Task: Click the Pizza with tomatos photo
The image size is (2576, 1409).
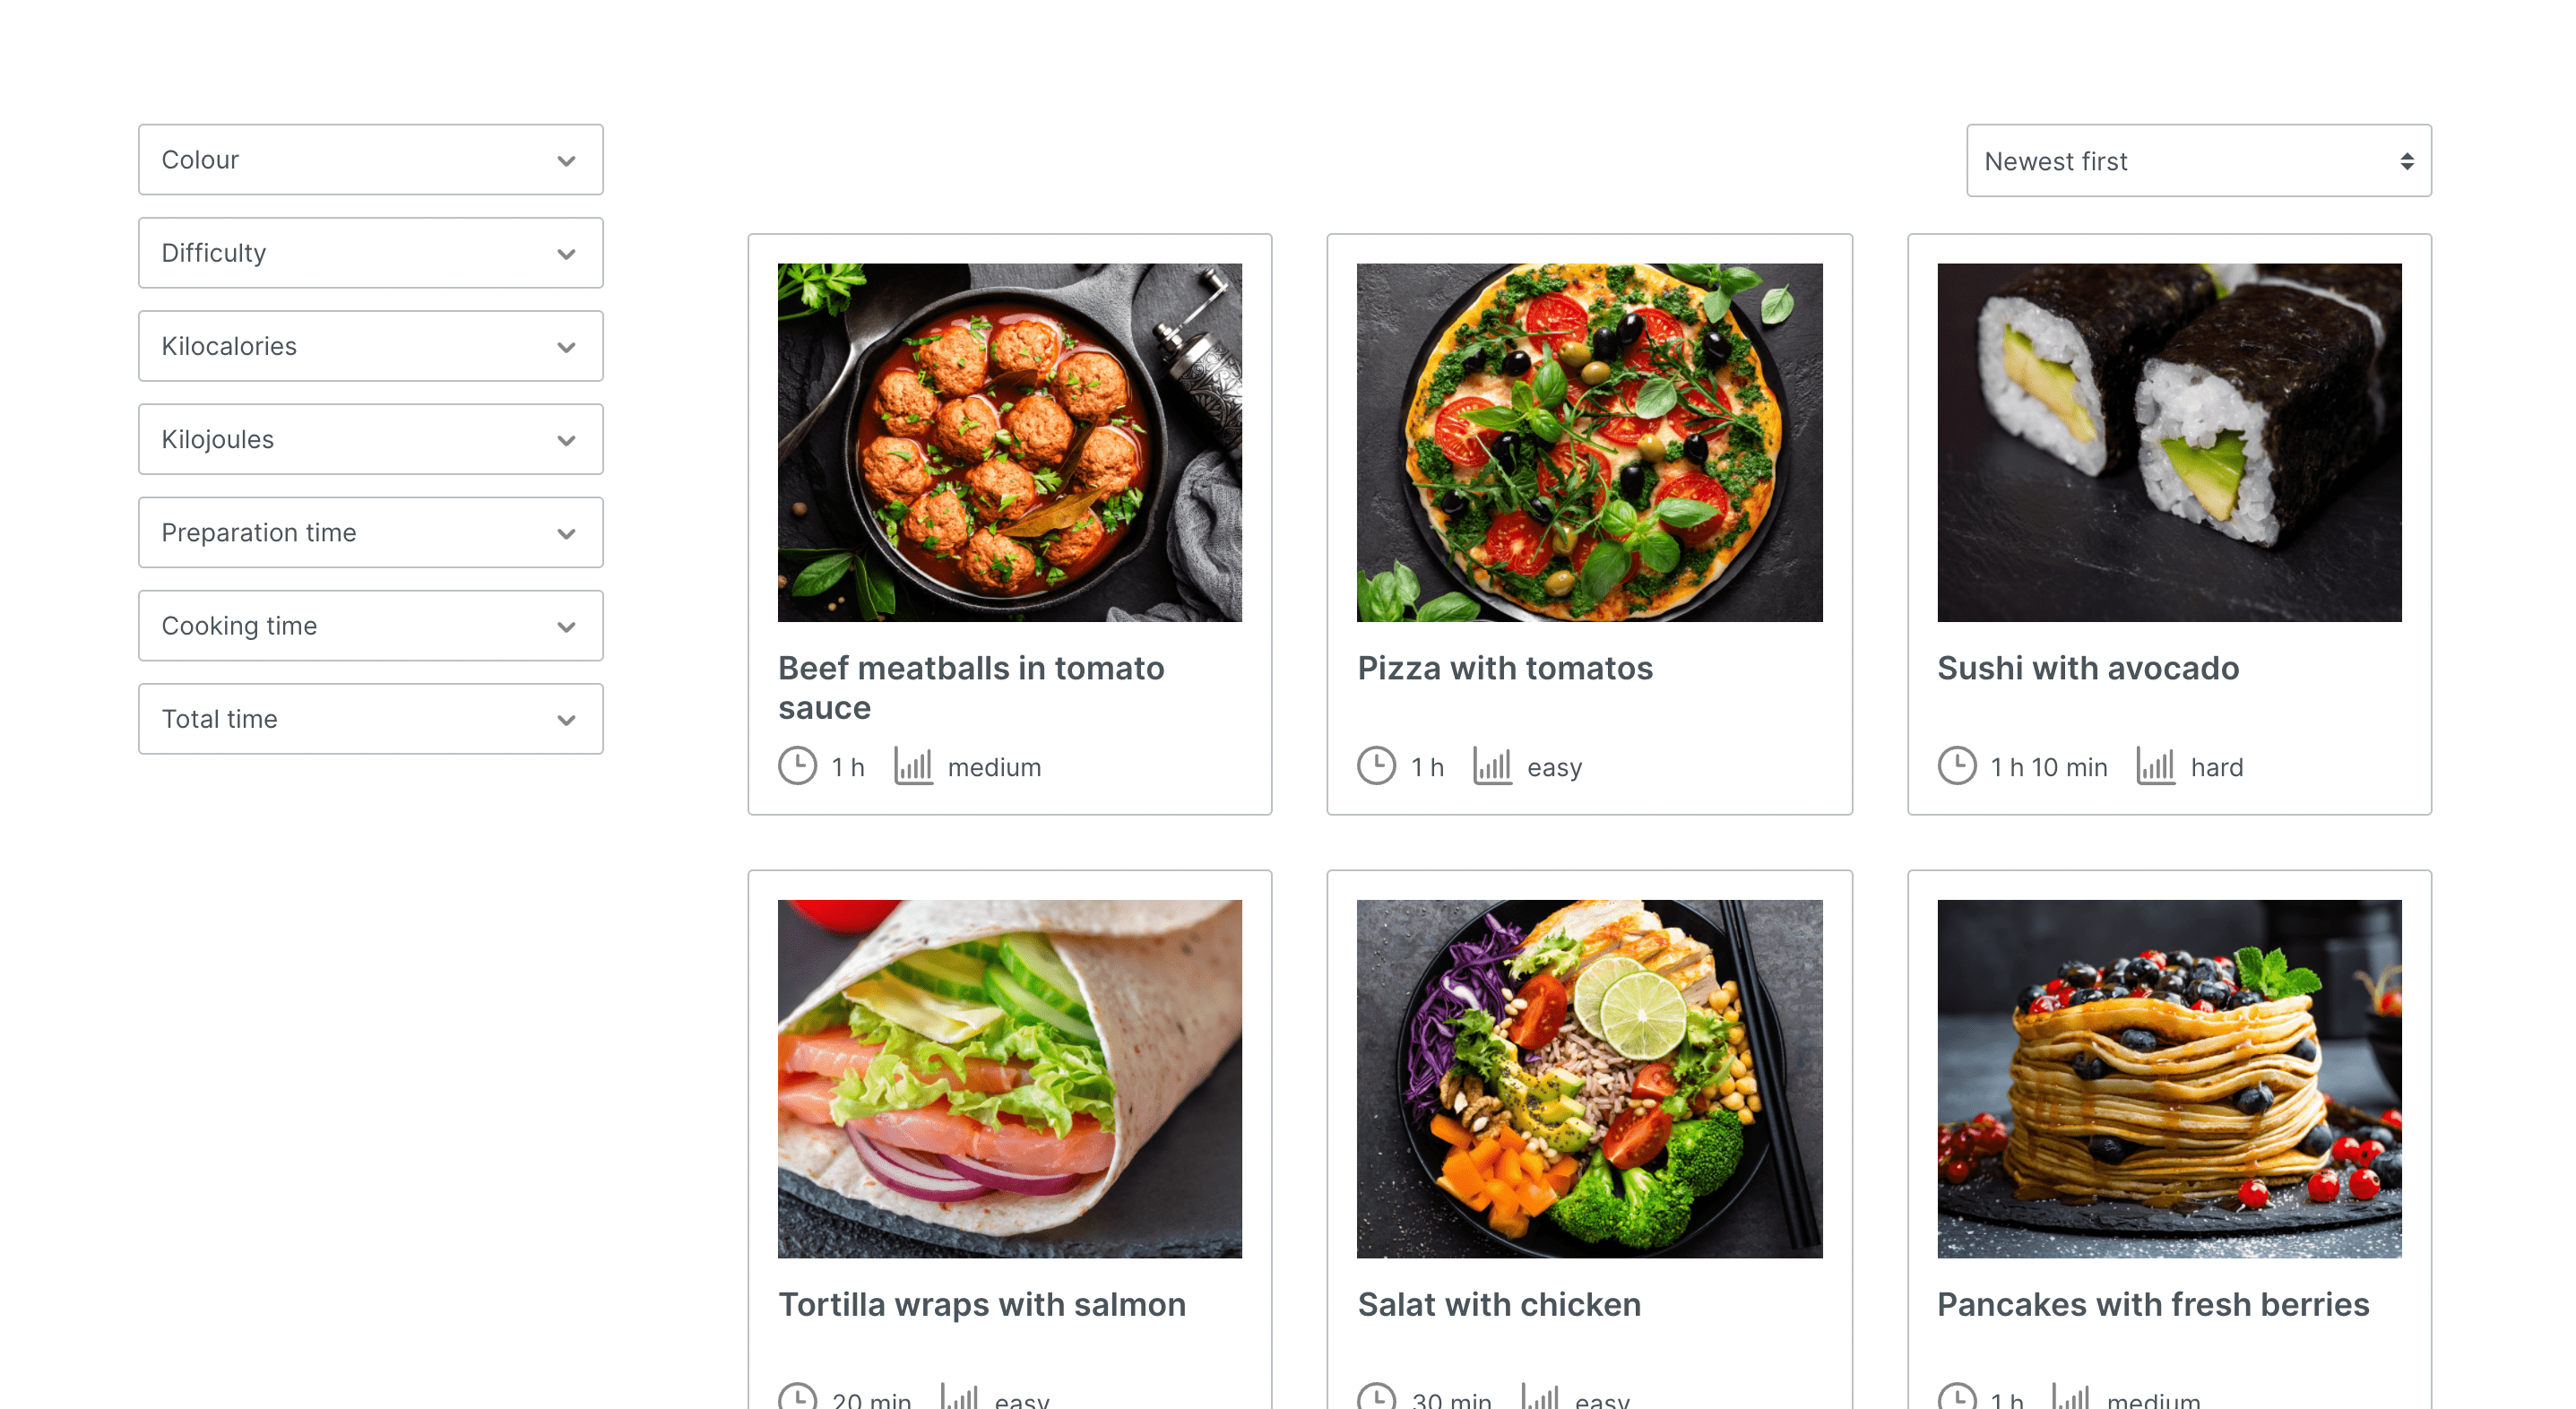Action: coord(1589,442)
